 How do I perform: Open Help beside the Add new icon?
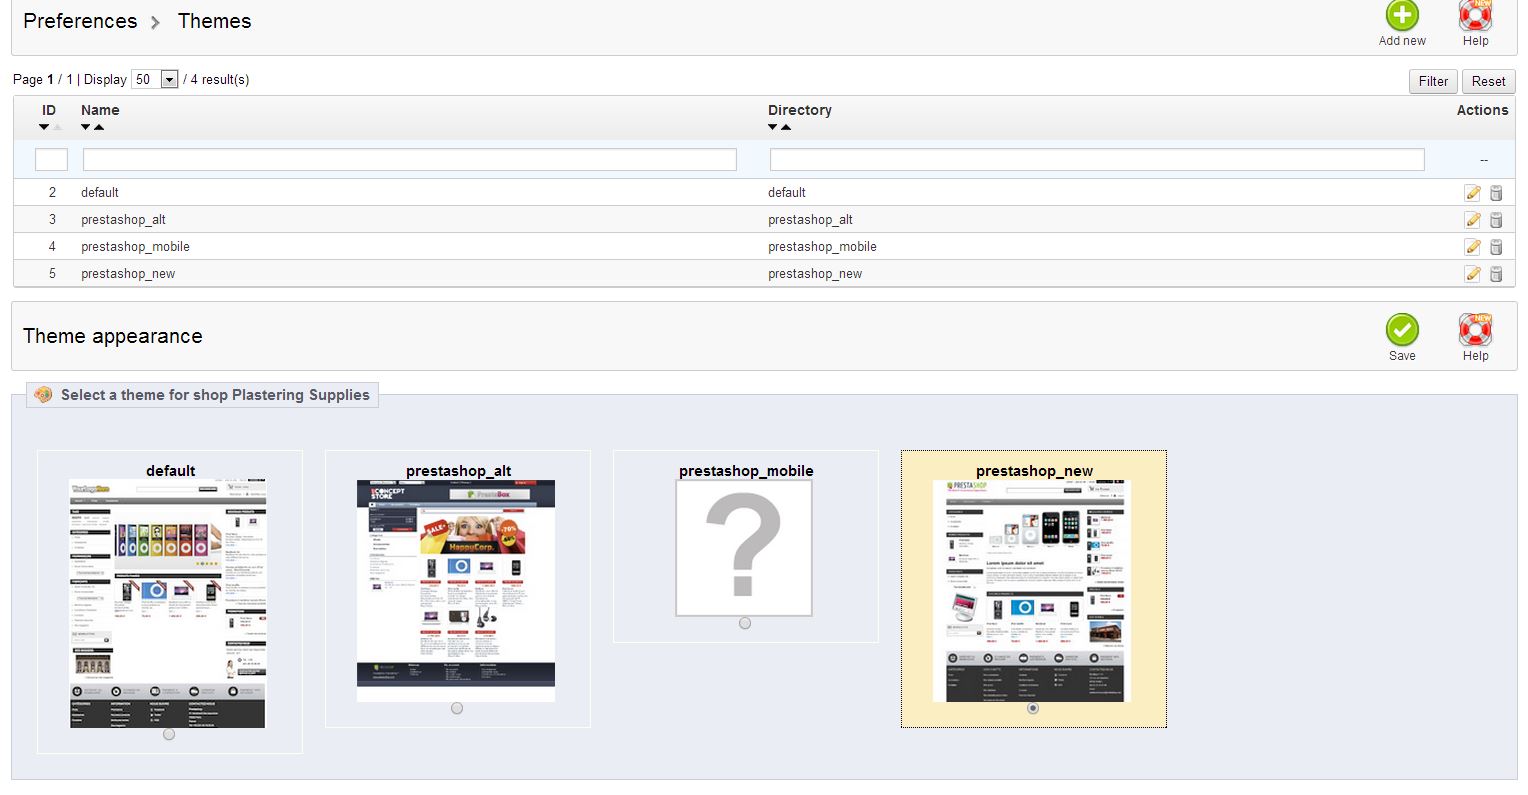(x=1475, y=15)
